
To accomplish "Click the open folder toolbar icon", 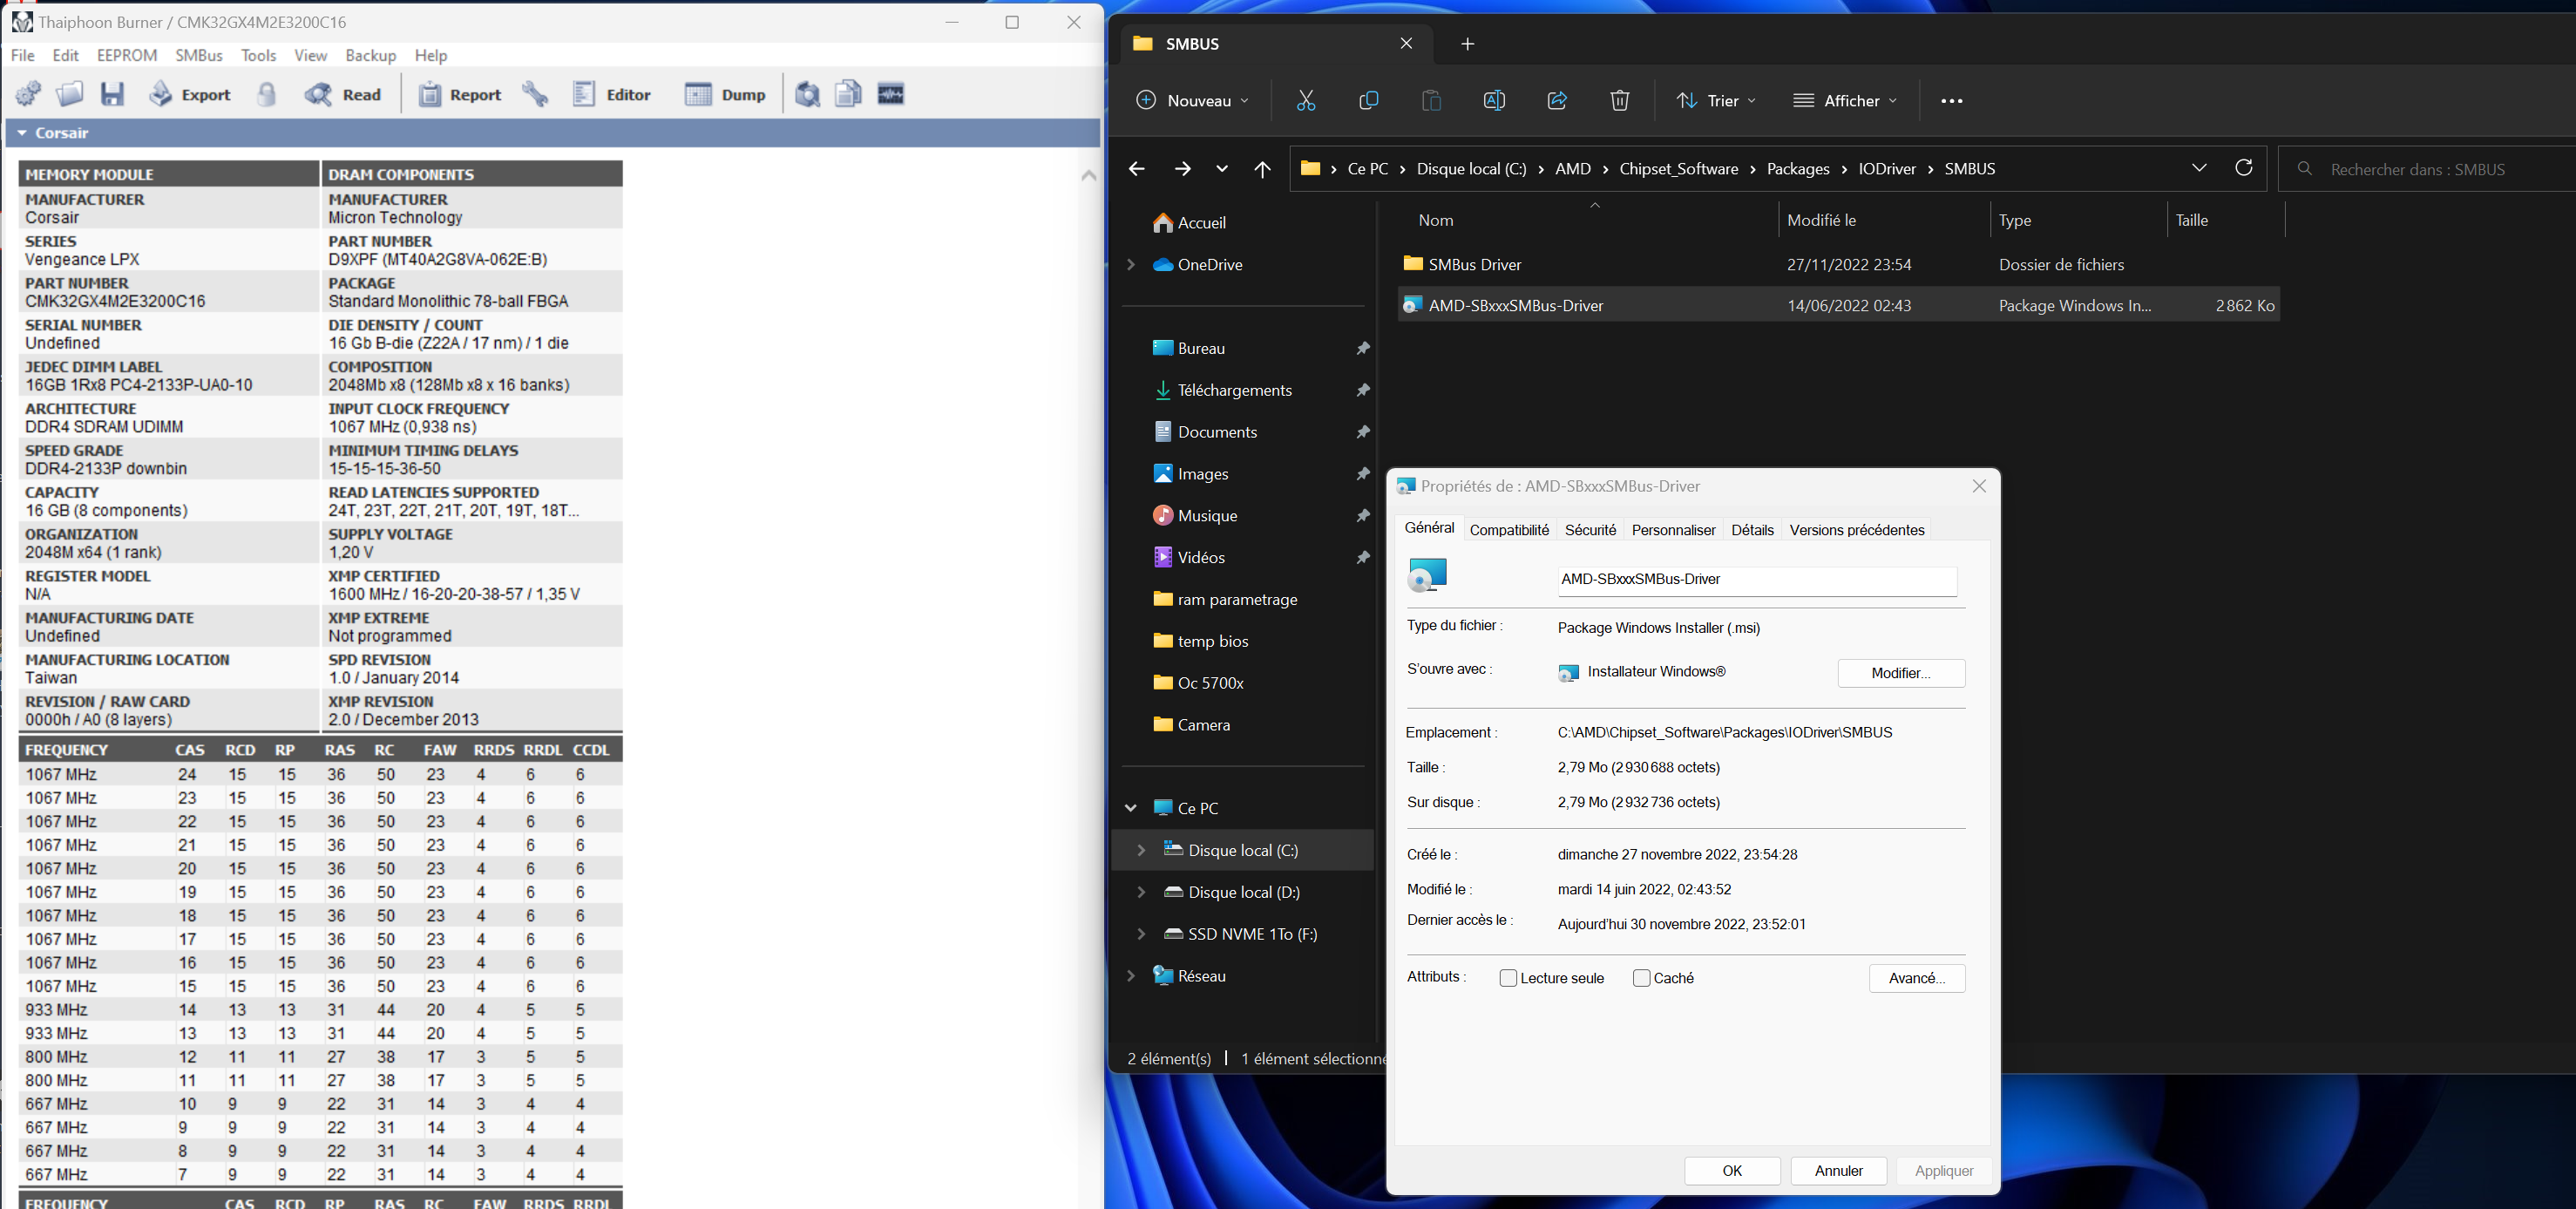I will coord(69,94).
